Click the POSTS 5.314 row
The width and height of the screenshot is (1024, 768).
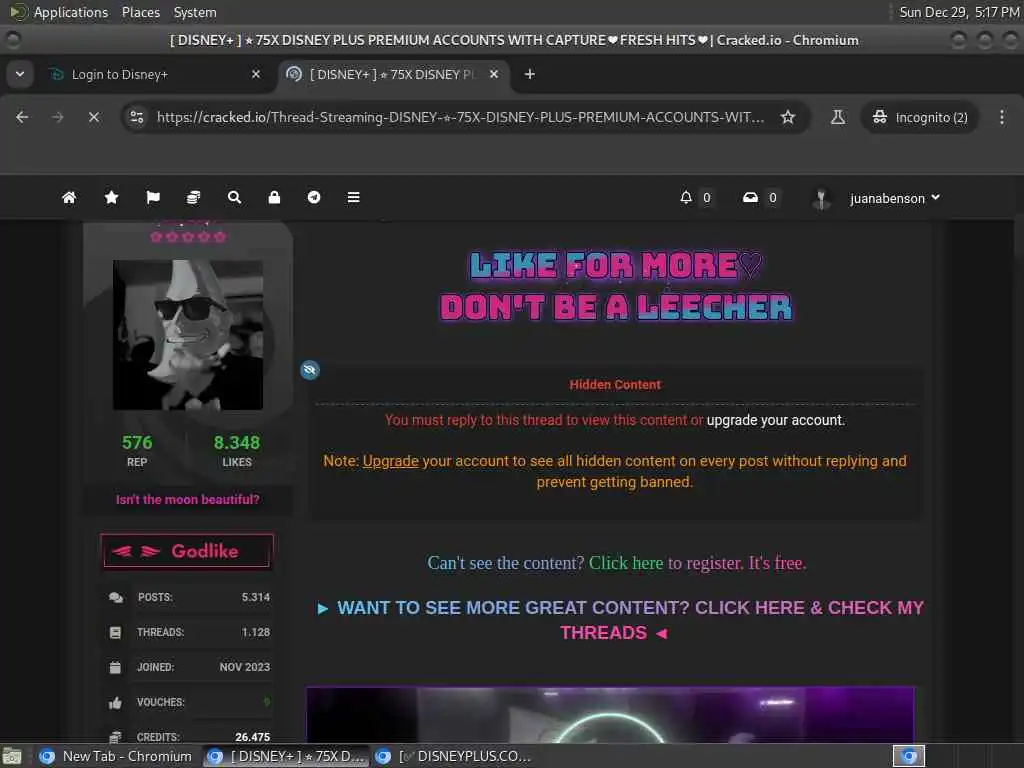[x=189, y=597]
